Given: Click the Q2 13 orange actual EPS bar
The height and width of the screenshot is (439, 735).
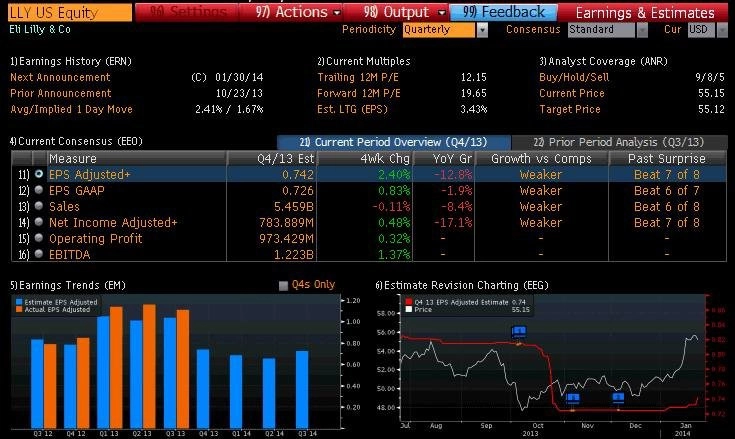Looking at the screenshot, I should pyautogui.click(x=149, y=366).
